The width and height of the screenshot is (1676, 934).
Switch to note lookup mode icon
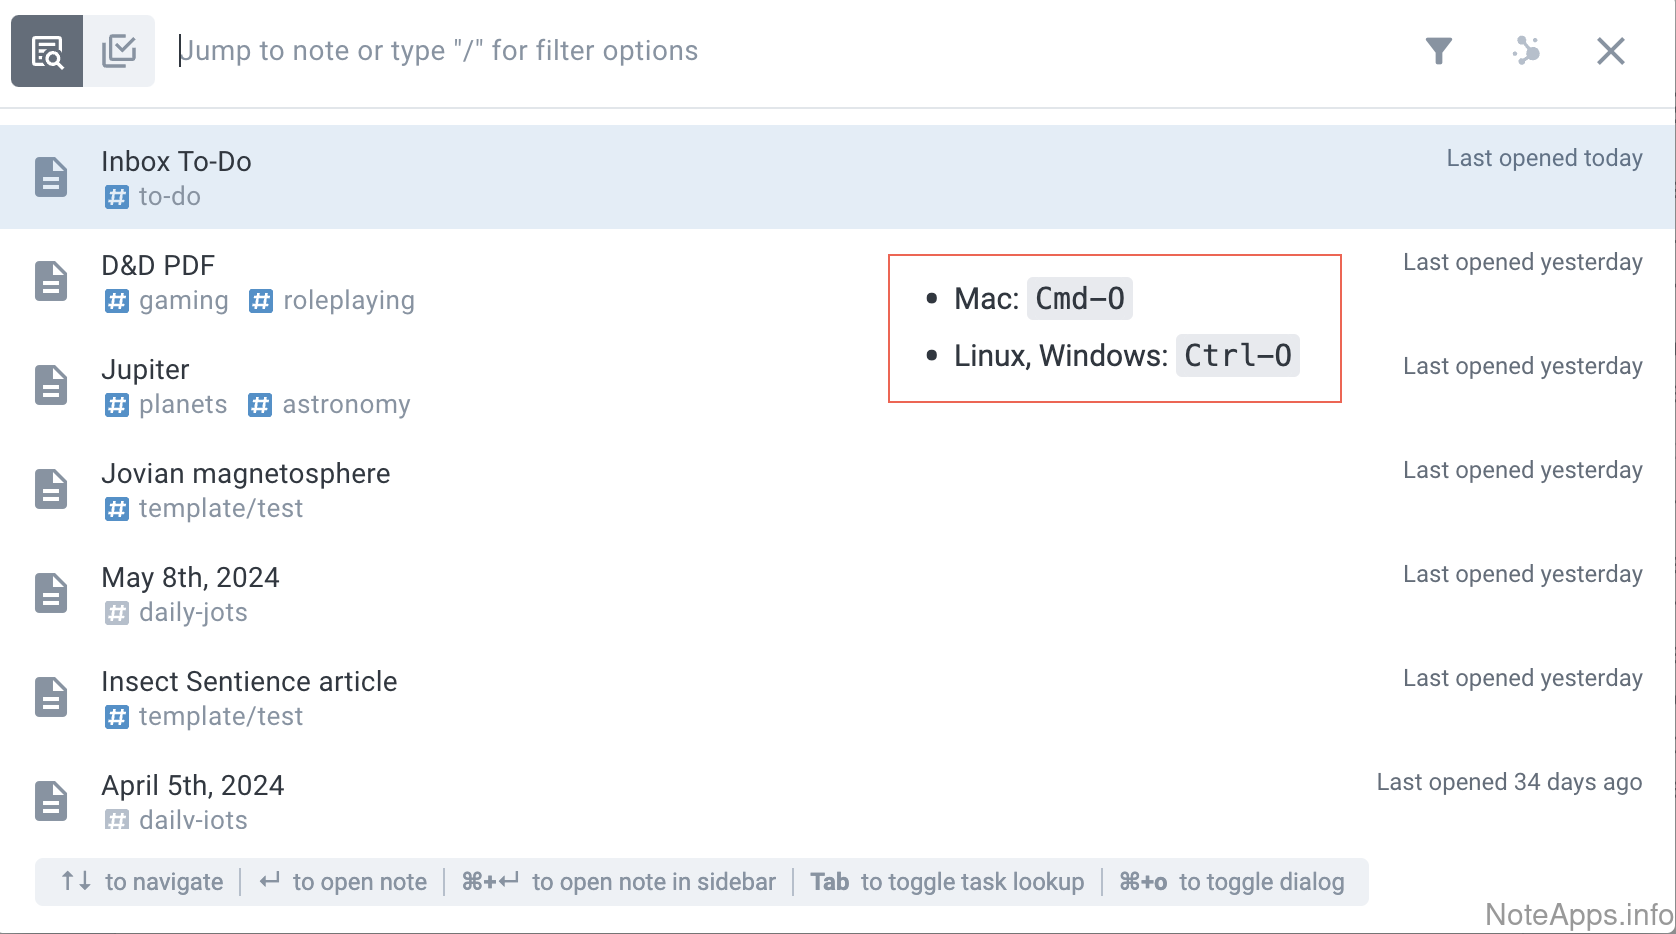tap(47, 51)
